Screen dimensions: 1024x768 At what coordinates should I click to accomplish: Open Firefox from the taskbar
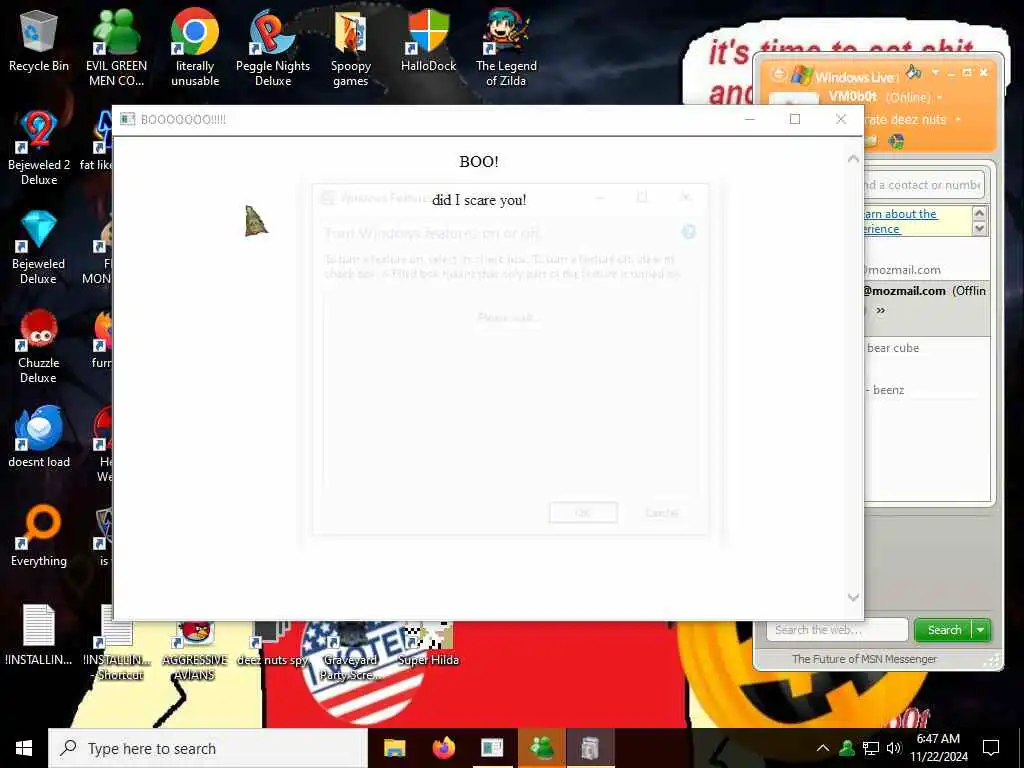(x=443, y=748)
